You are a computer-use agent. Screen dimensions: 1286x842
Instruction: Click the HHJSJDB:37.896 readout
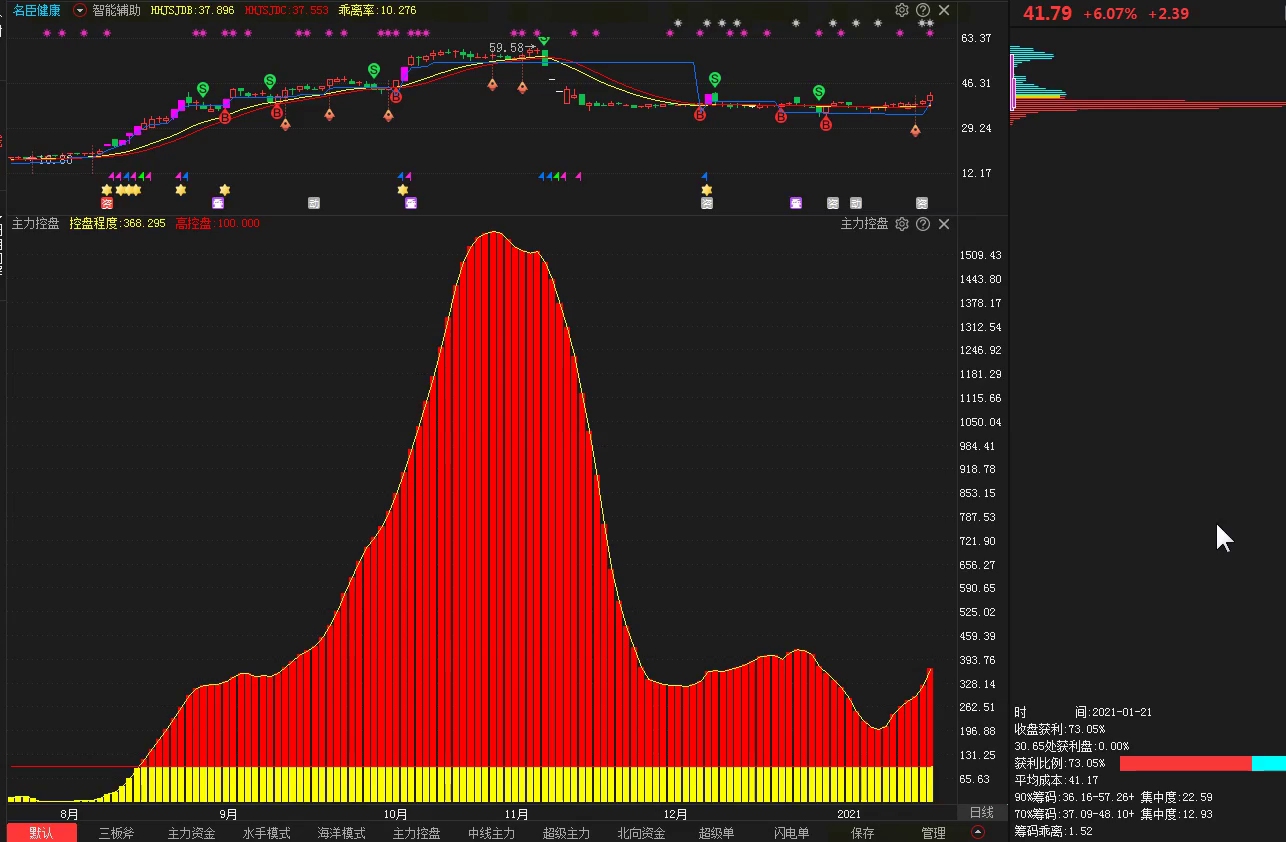coord(192,10)
